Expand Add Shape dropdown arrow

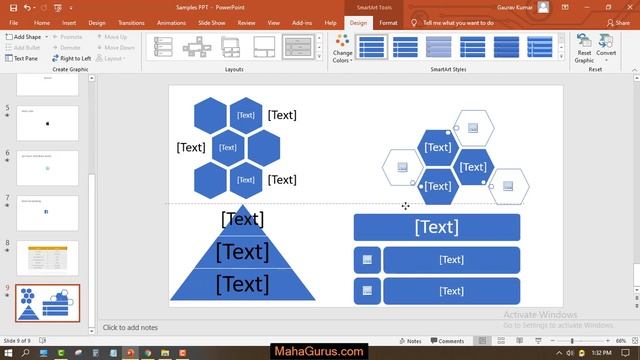[x=47, y=37]
